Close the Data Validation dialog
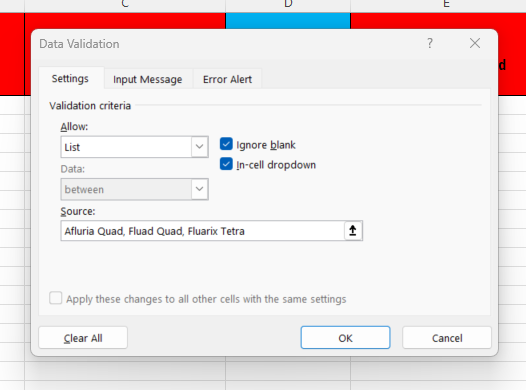Screen dimensions: 526x390 click(x=475, y=43)
